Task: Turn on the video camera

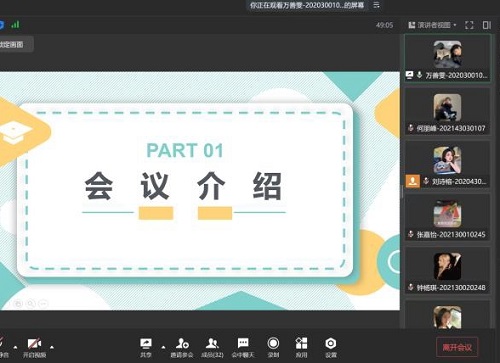Action: [34, 347]
